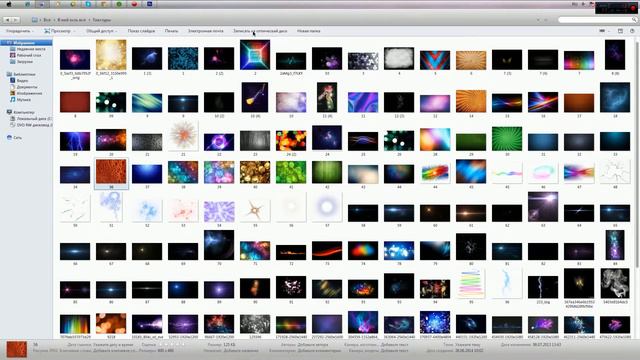Click the Изображения library icon
Screen dimensions: 640x360
point(13,93)
